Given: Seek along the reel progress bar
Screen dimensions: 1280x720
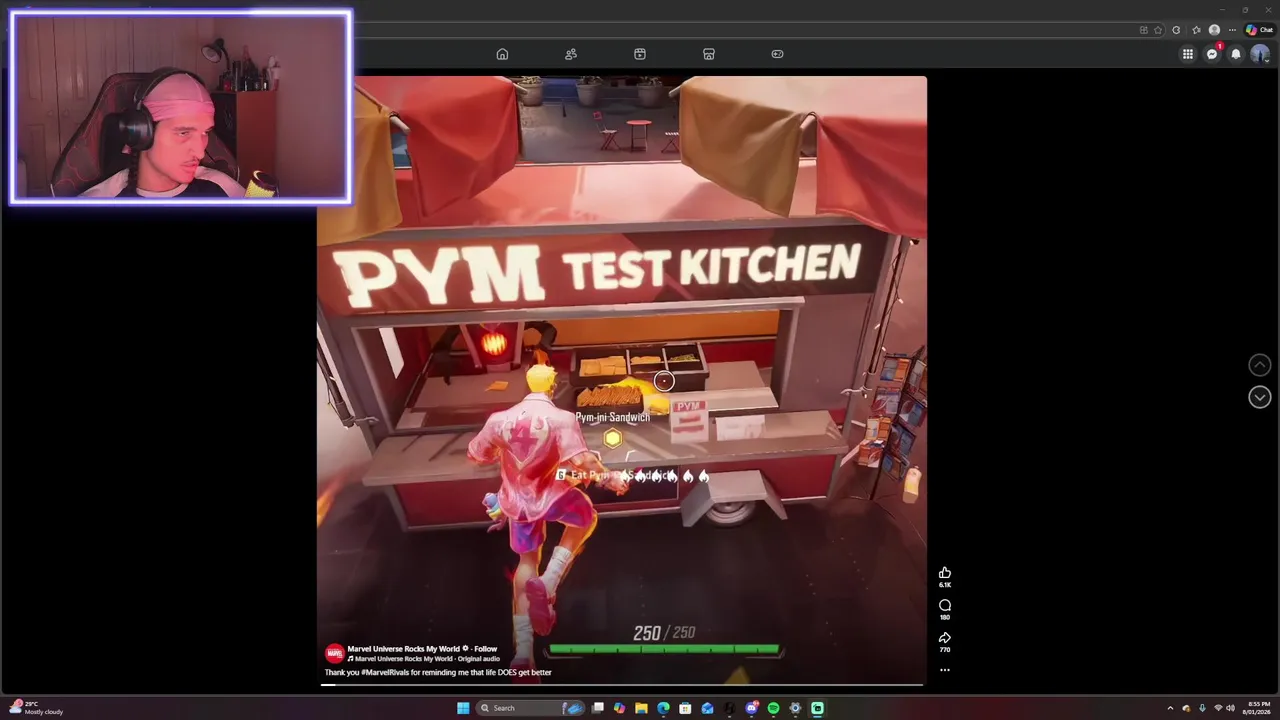Looking at the screenshot, I should tap(622, 685).
